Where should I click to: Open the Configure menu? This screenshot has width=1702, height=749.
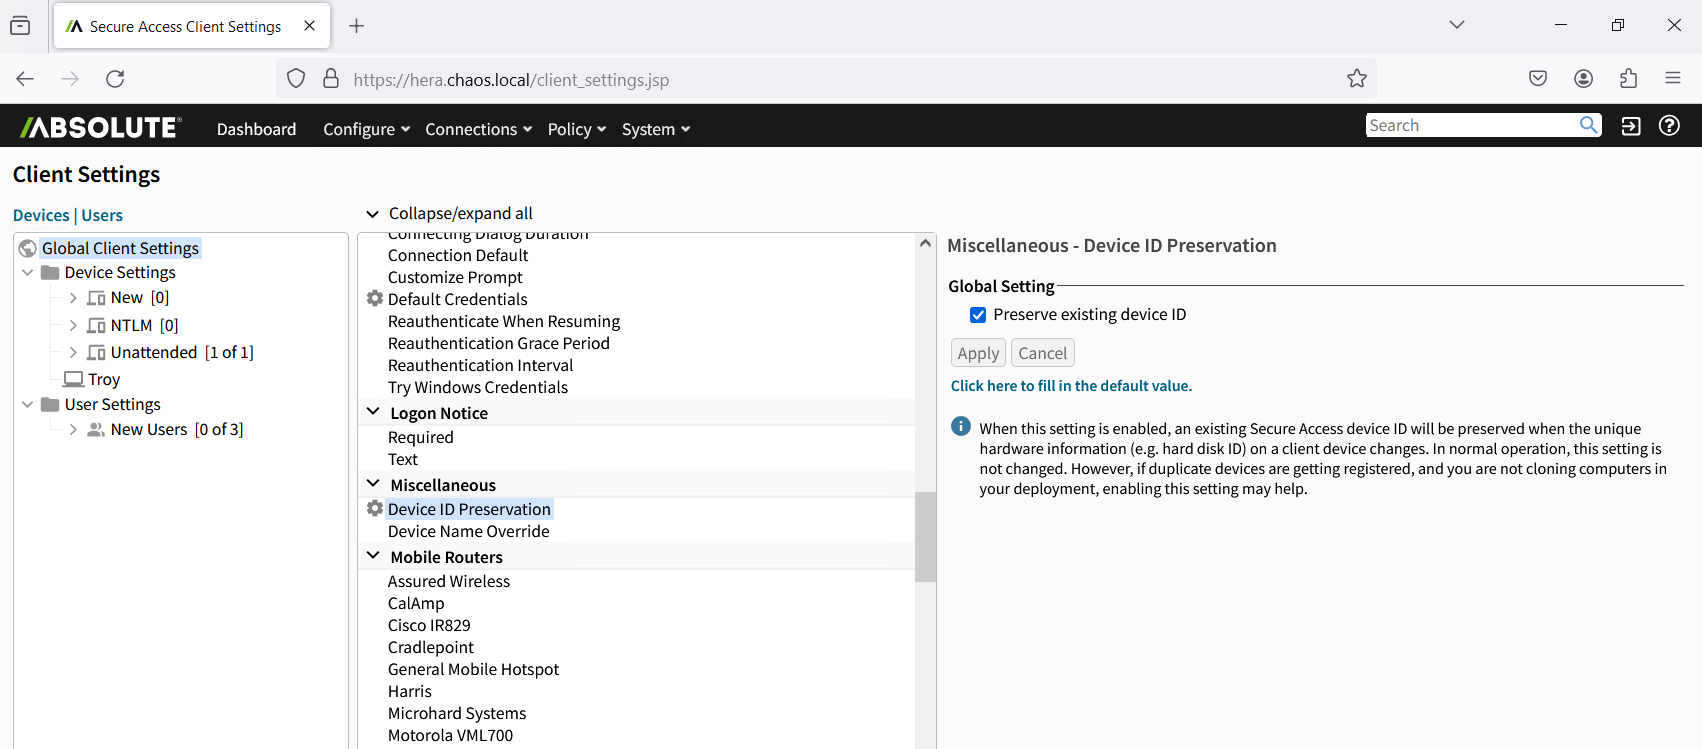[x=366, y=129]
